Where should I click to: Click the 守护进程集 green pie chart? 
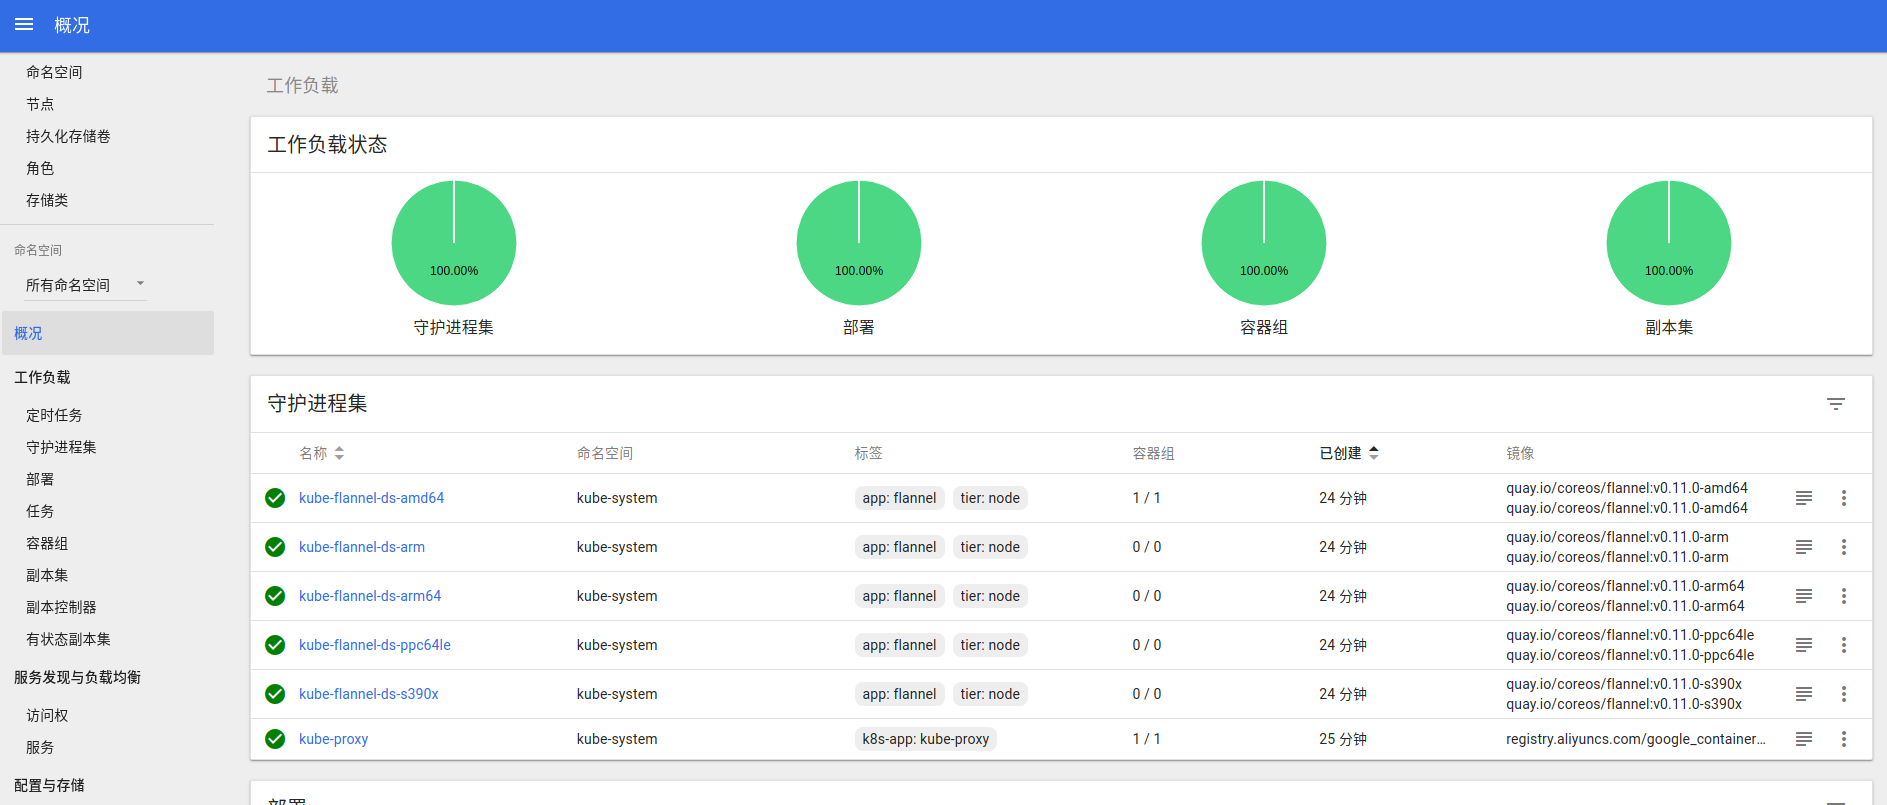coord(454,243)
